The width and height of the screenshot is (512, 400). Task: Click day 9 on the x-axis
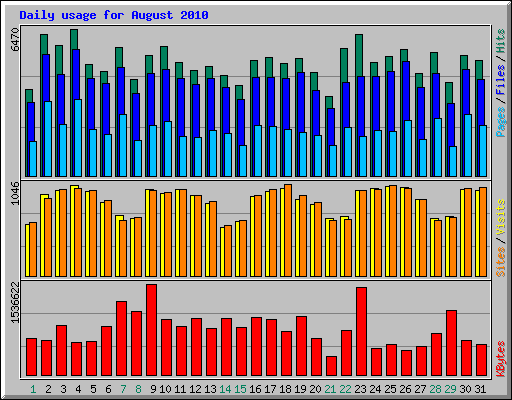[153, 389]
